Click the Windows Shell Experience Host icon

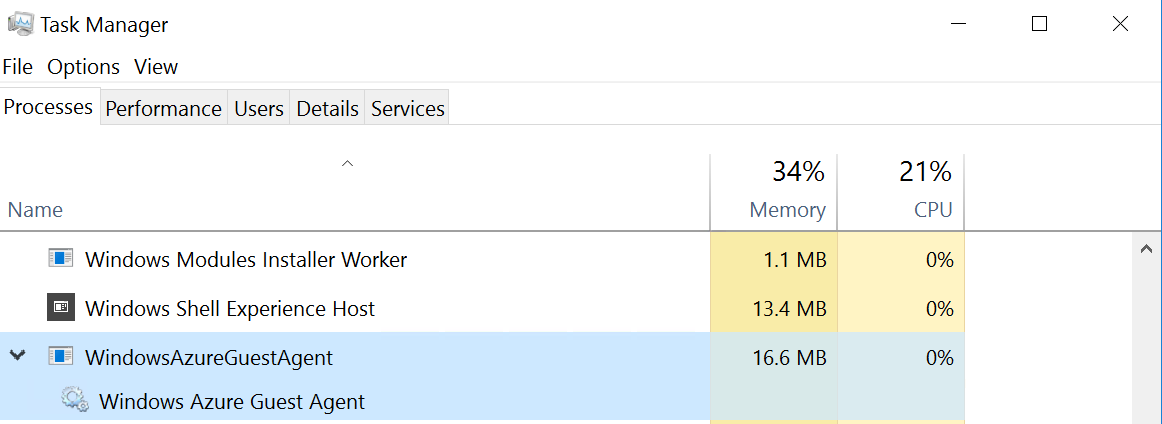coord(61,308)
